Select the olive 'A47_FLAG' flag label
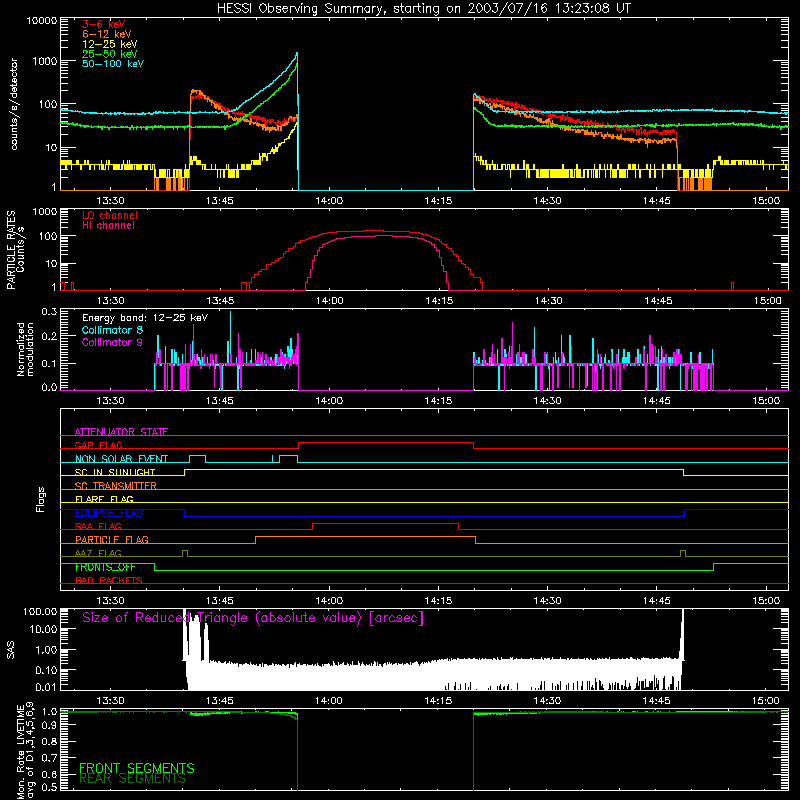 (x=98, y=553)
